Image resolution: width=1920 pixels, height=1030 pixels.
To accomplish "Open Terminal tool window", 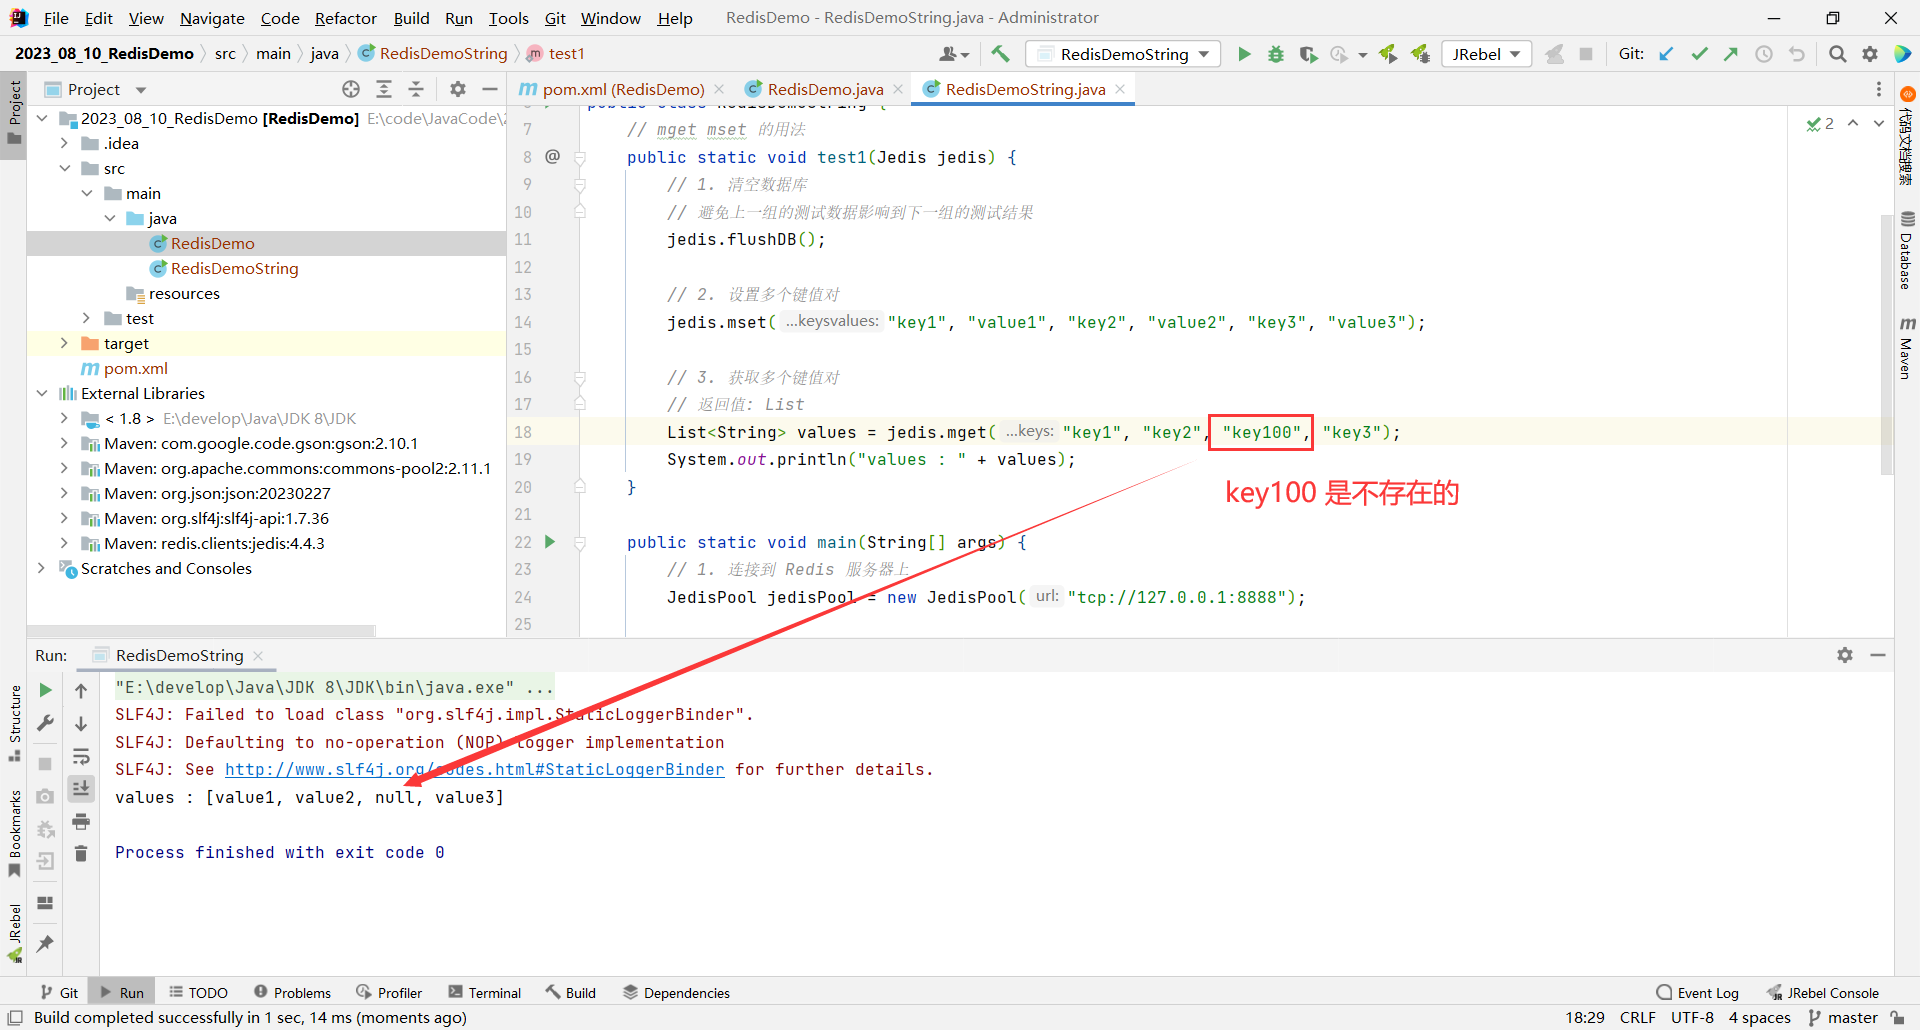I will click(485, 993).
